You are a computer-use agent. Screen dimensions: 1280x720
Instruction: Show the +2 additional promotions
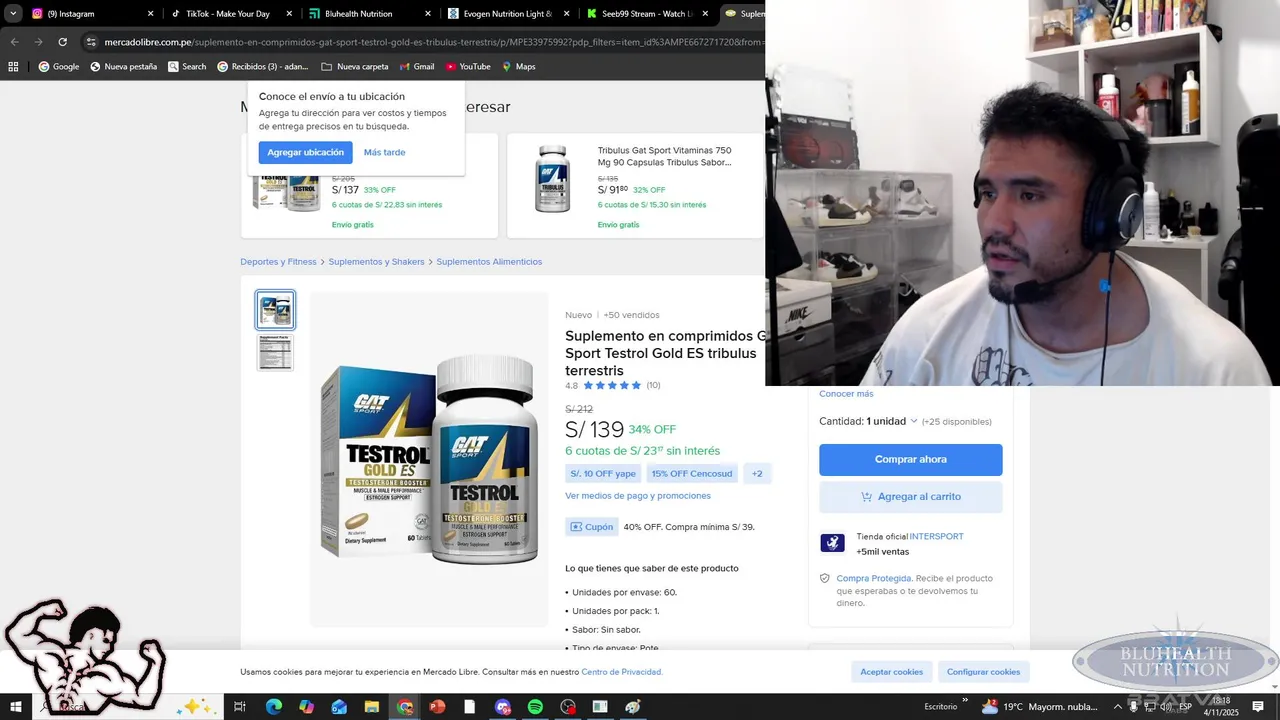[757, 474]
